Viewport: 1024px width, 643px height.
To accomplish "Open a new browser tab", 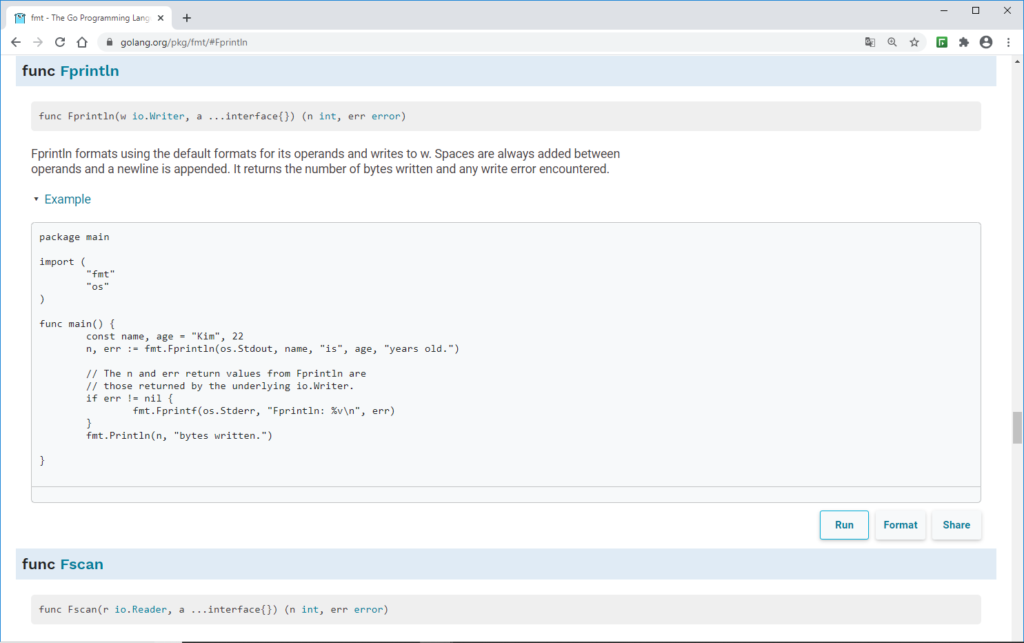I will click(187, 18).
